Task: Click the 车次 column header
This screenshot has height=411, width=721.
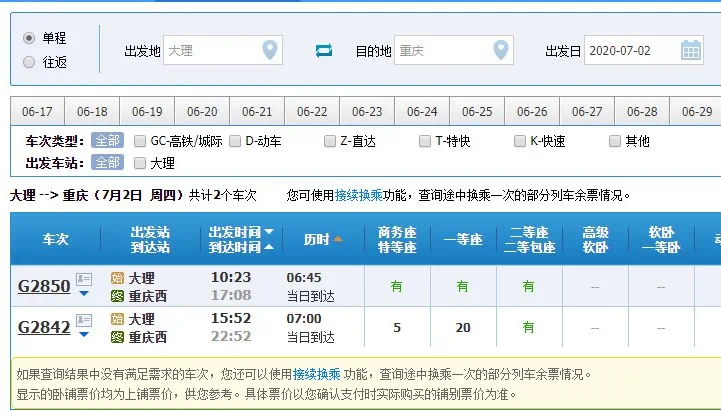Action: [56, 239]
